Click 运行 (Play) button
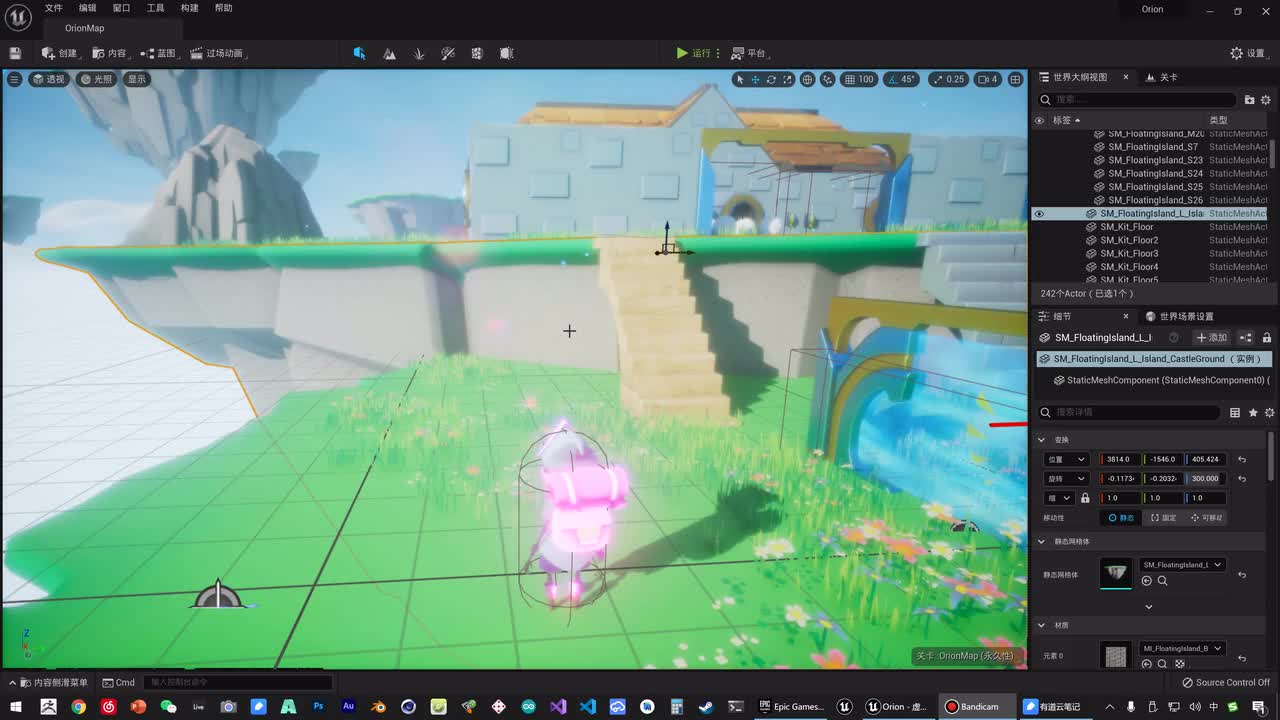 tap(693, 53)
